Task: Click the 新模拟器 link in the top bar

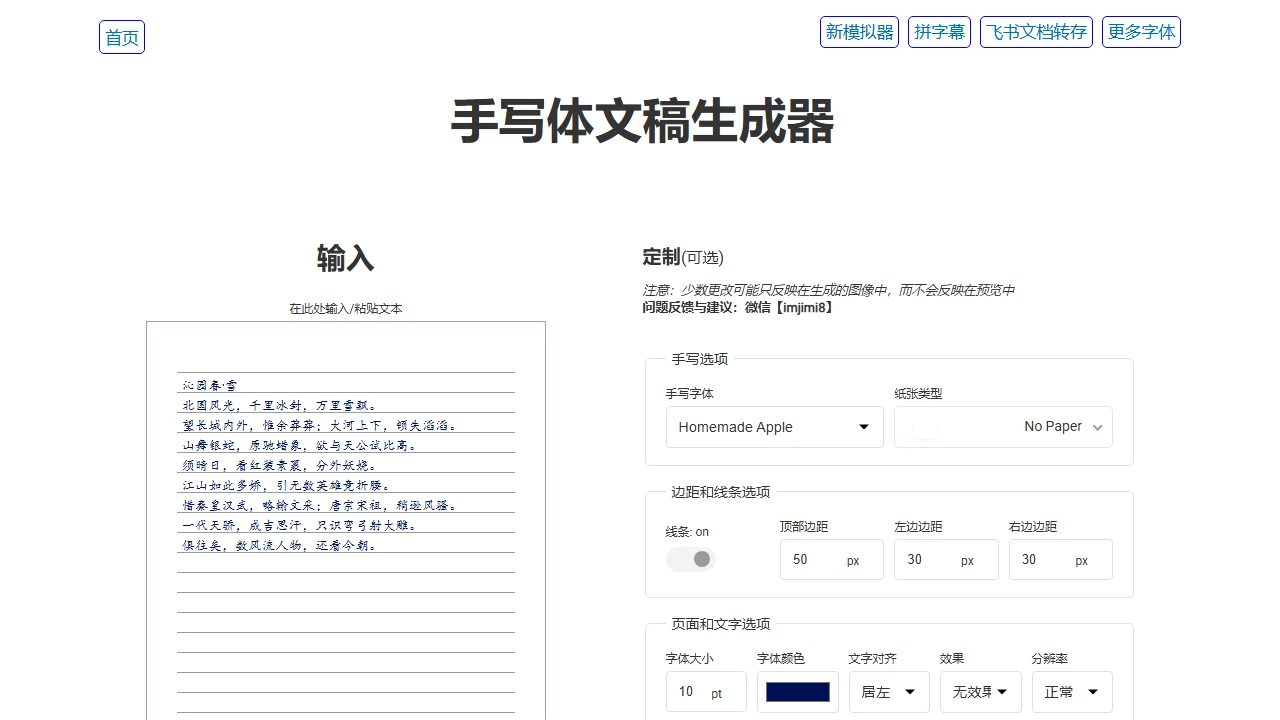Action: (x=859, y=31)
